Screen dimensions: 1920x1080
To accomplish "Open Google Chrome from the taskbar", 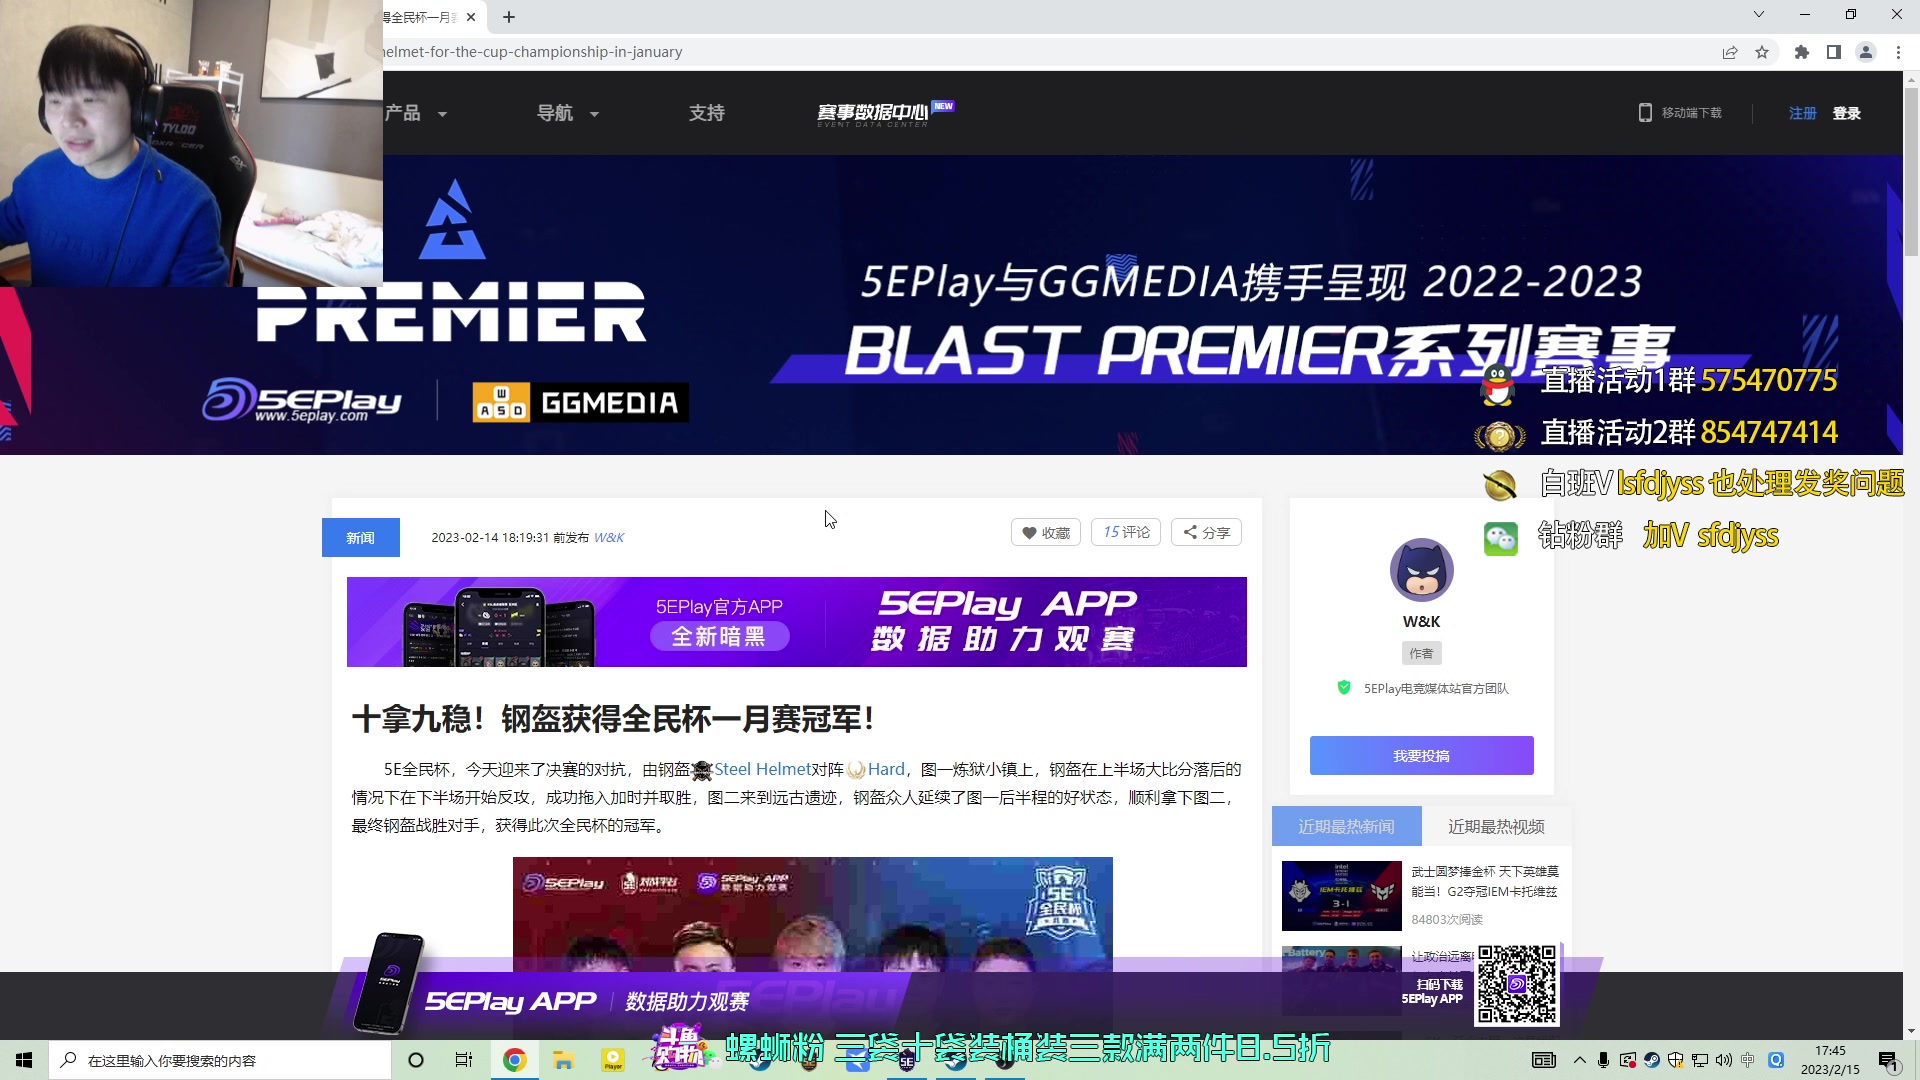I will [x=514, y=1060].
